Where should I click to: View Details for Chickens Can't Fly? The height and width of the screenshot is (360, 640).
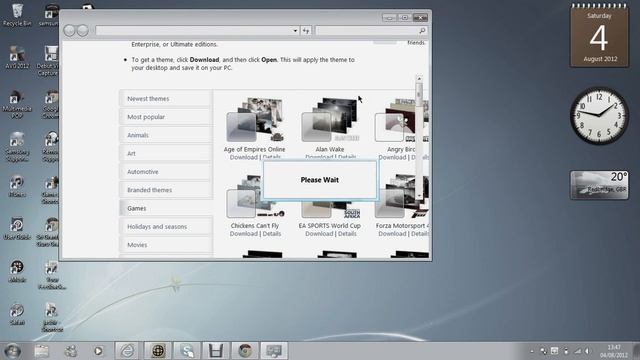(x=272, y=234)
